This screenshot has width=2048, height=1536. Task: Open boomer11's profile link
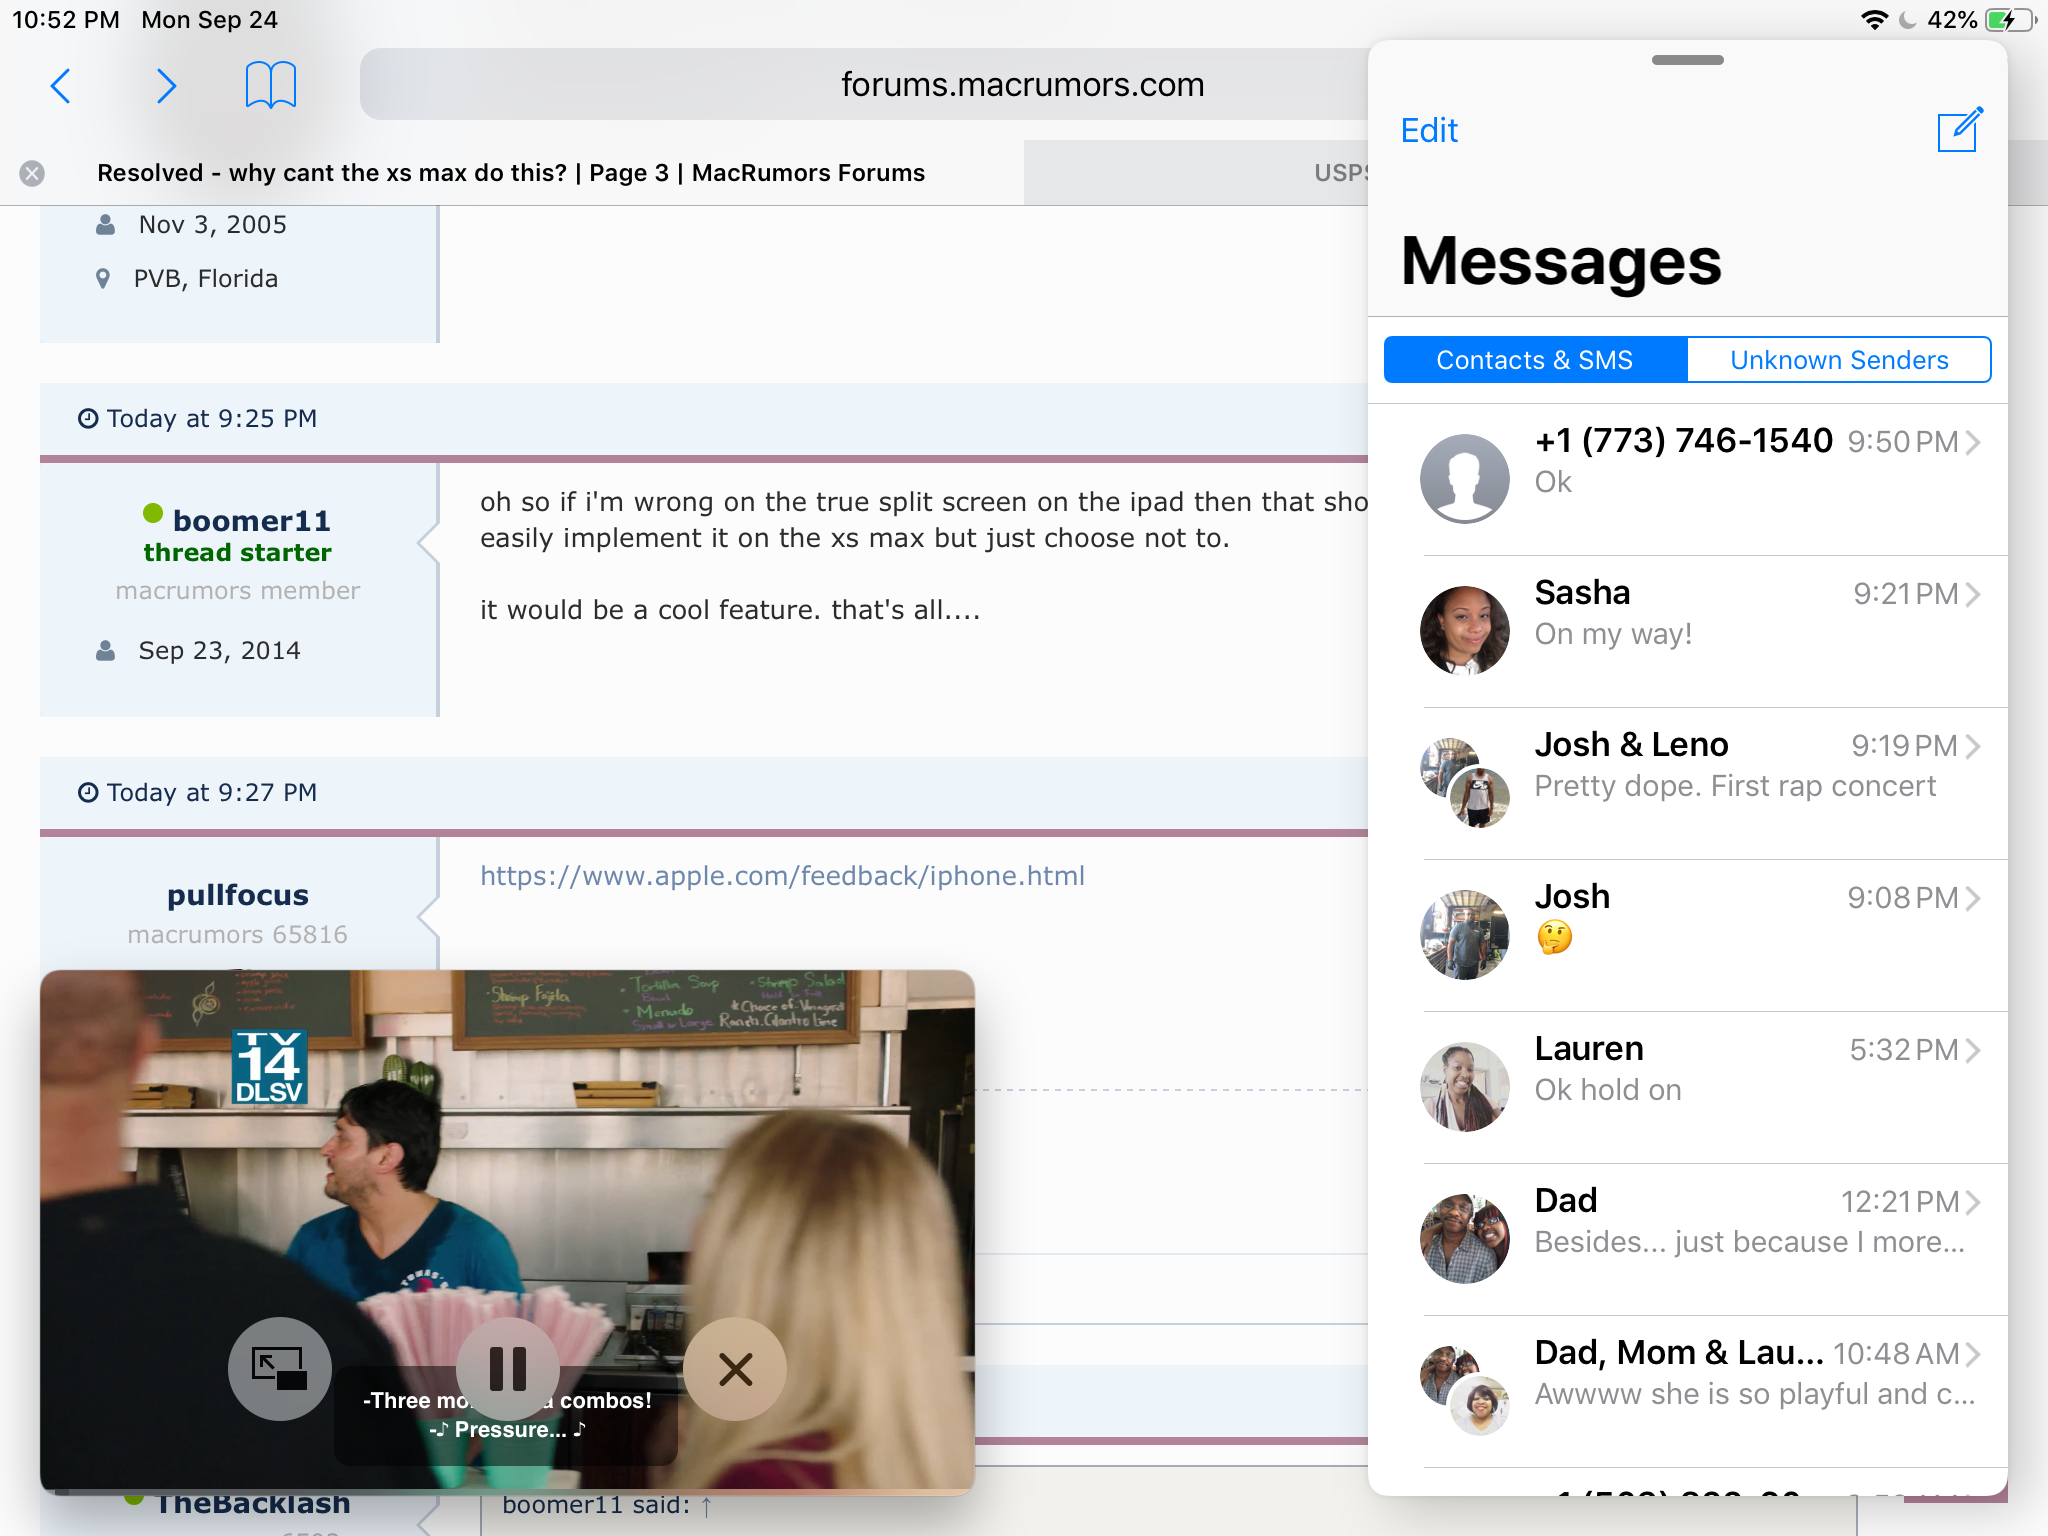click(251, 521)
